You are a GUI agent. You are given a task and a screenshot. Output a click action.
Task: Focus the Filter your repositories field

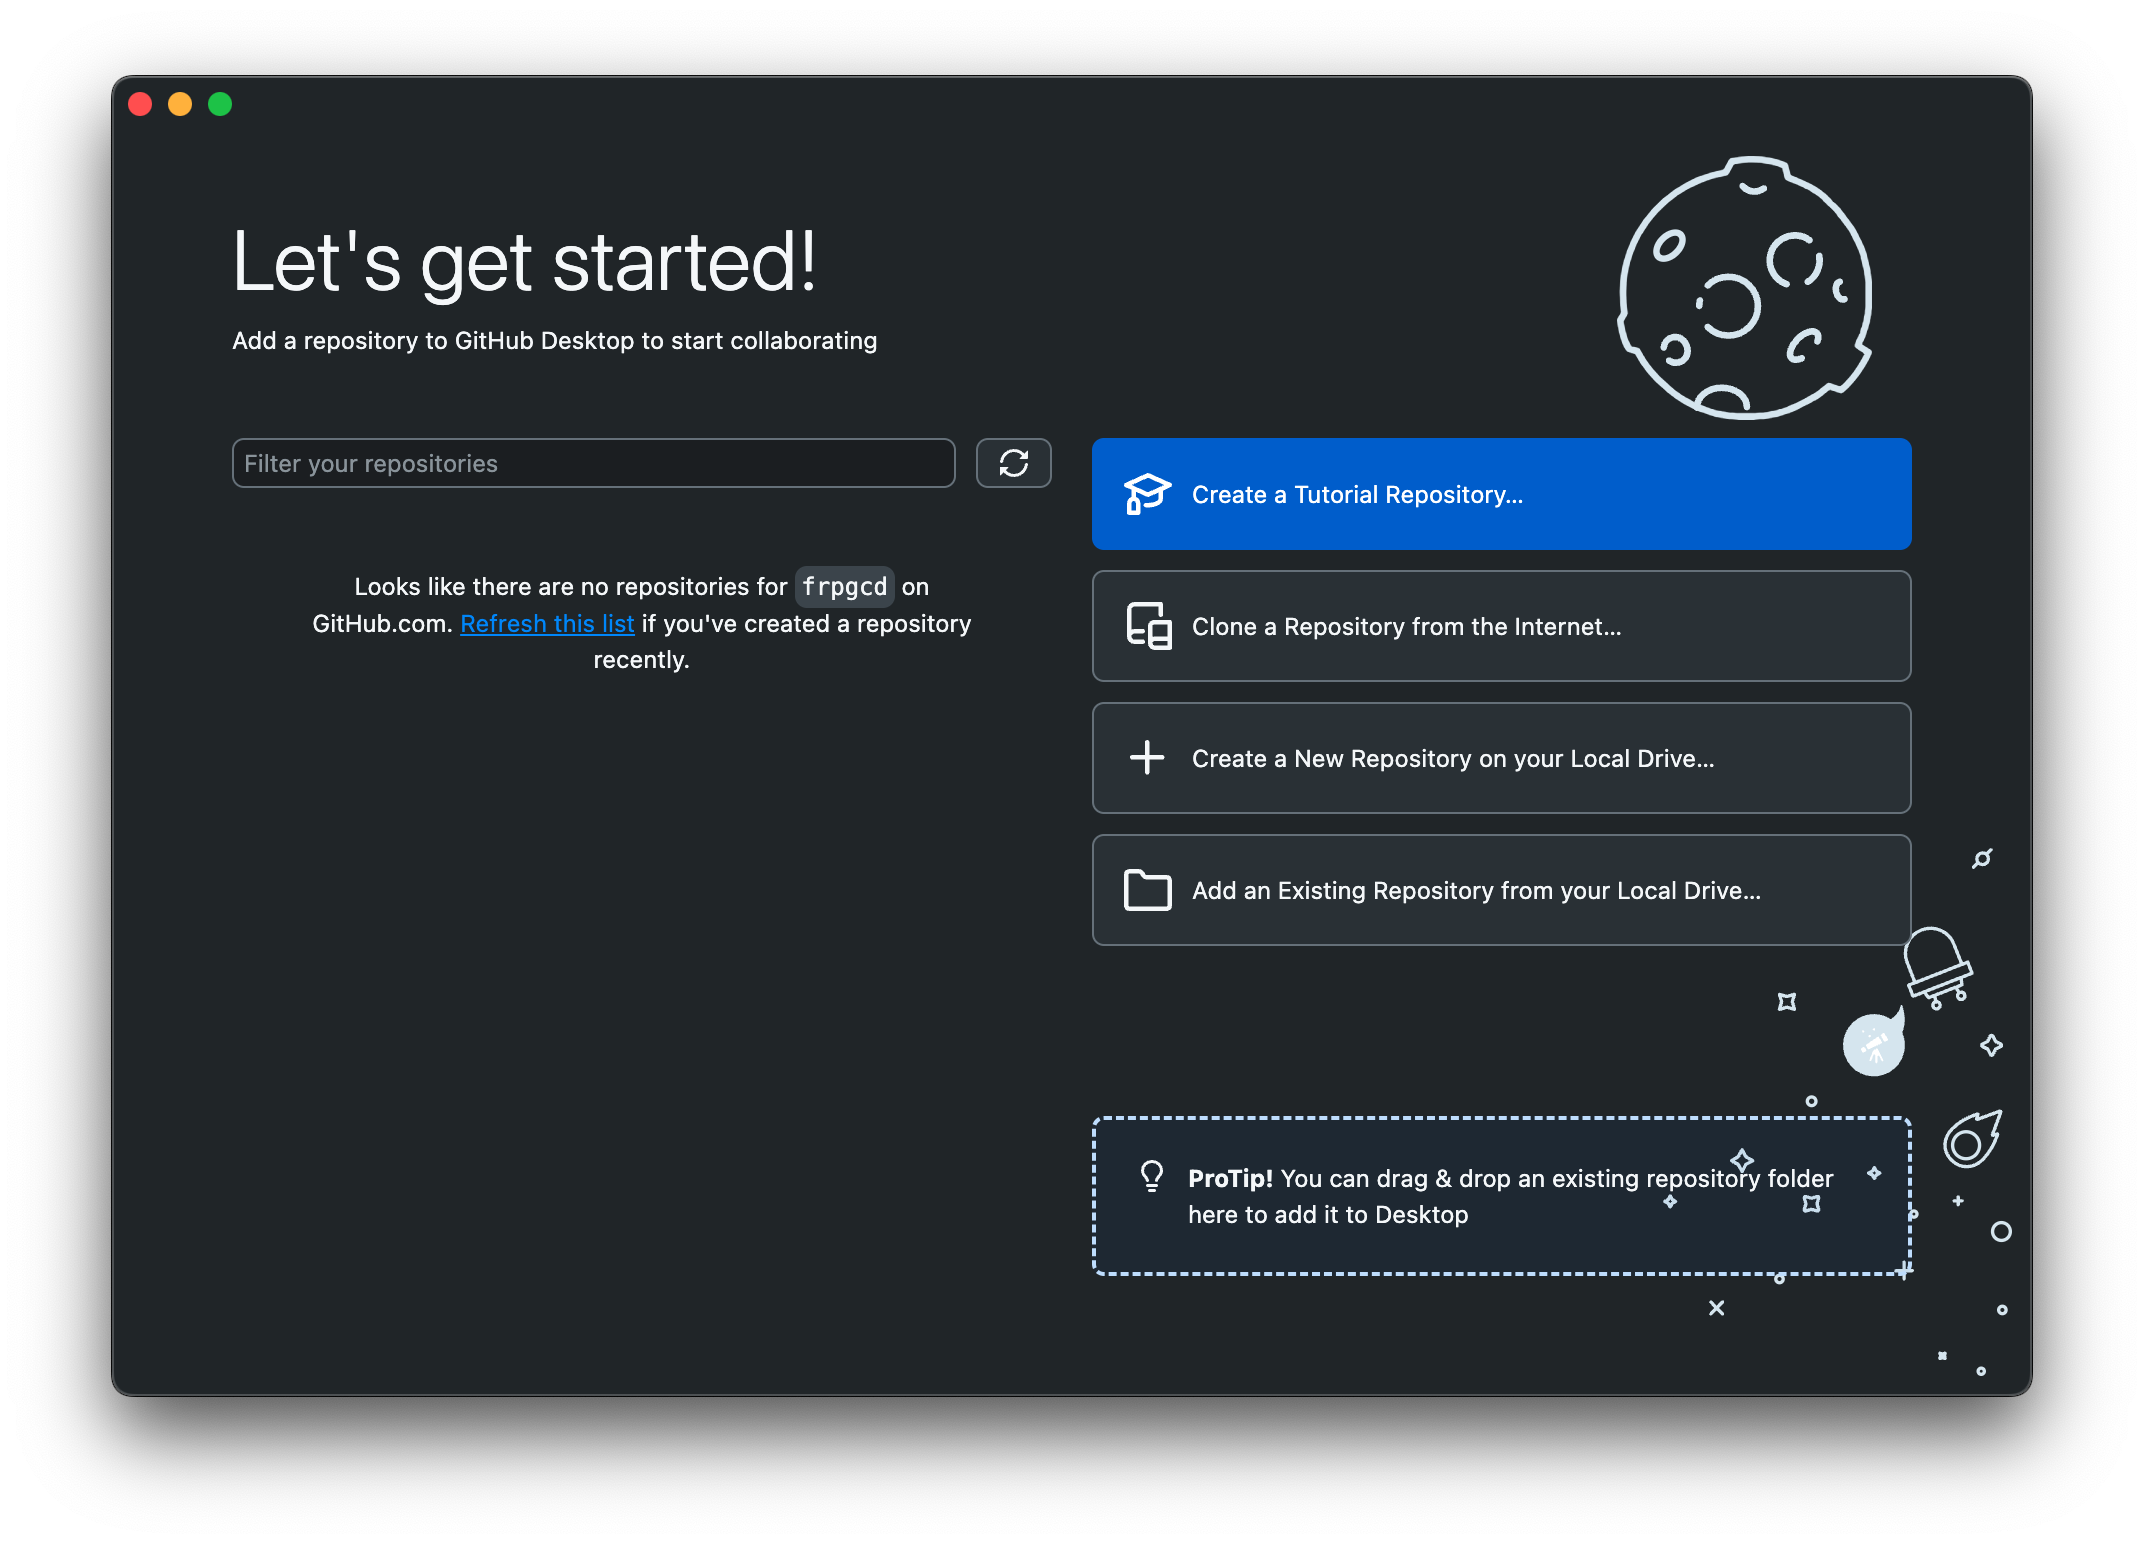[593, 463]
